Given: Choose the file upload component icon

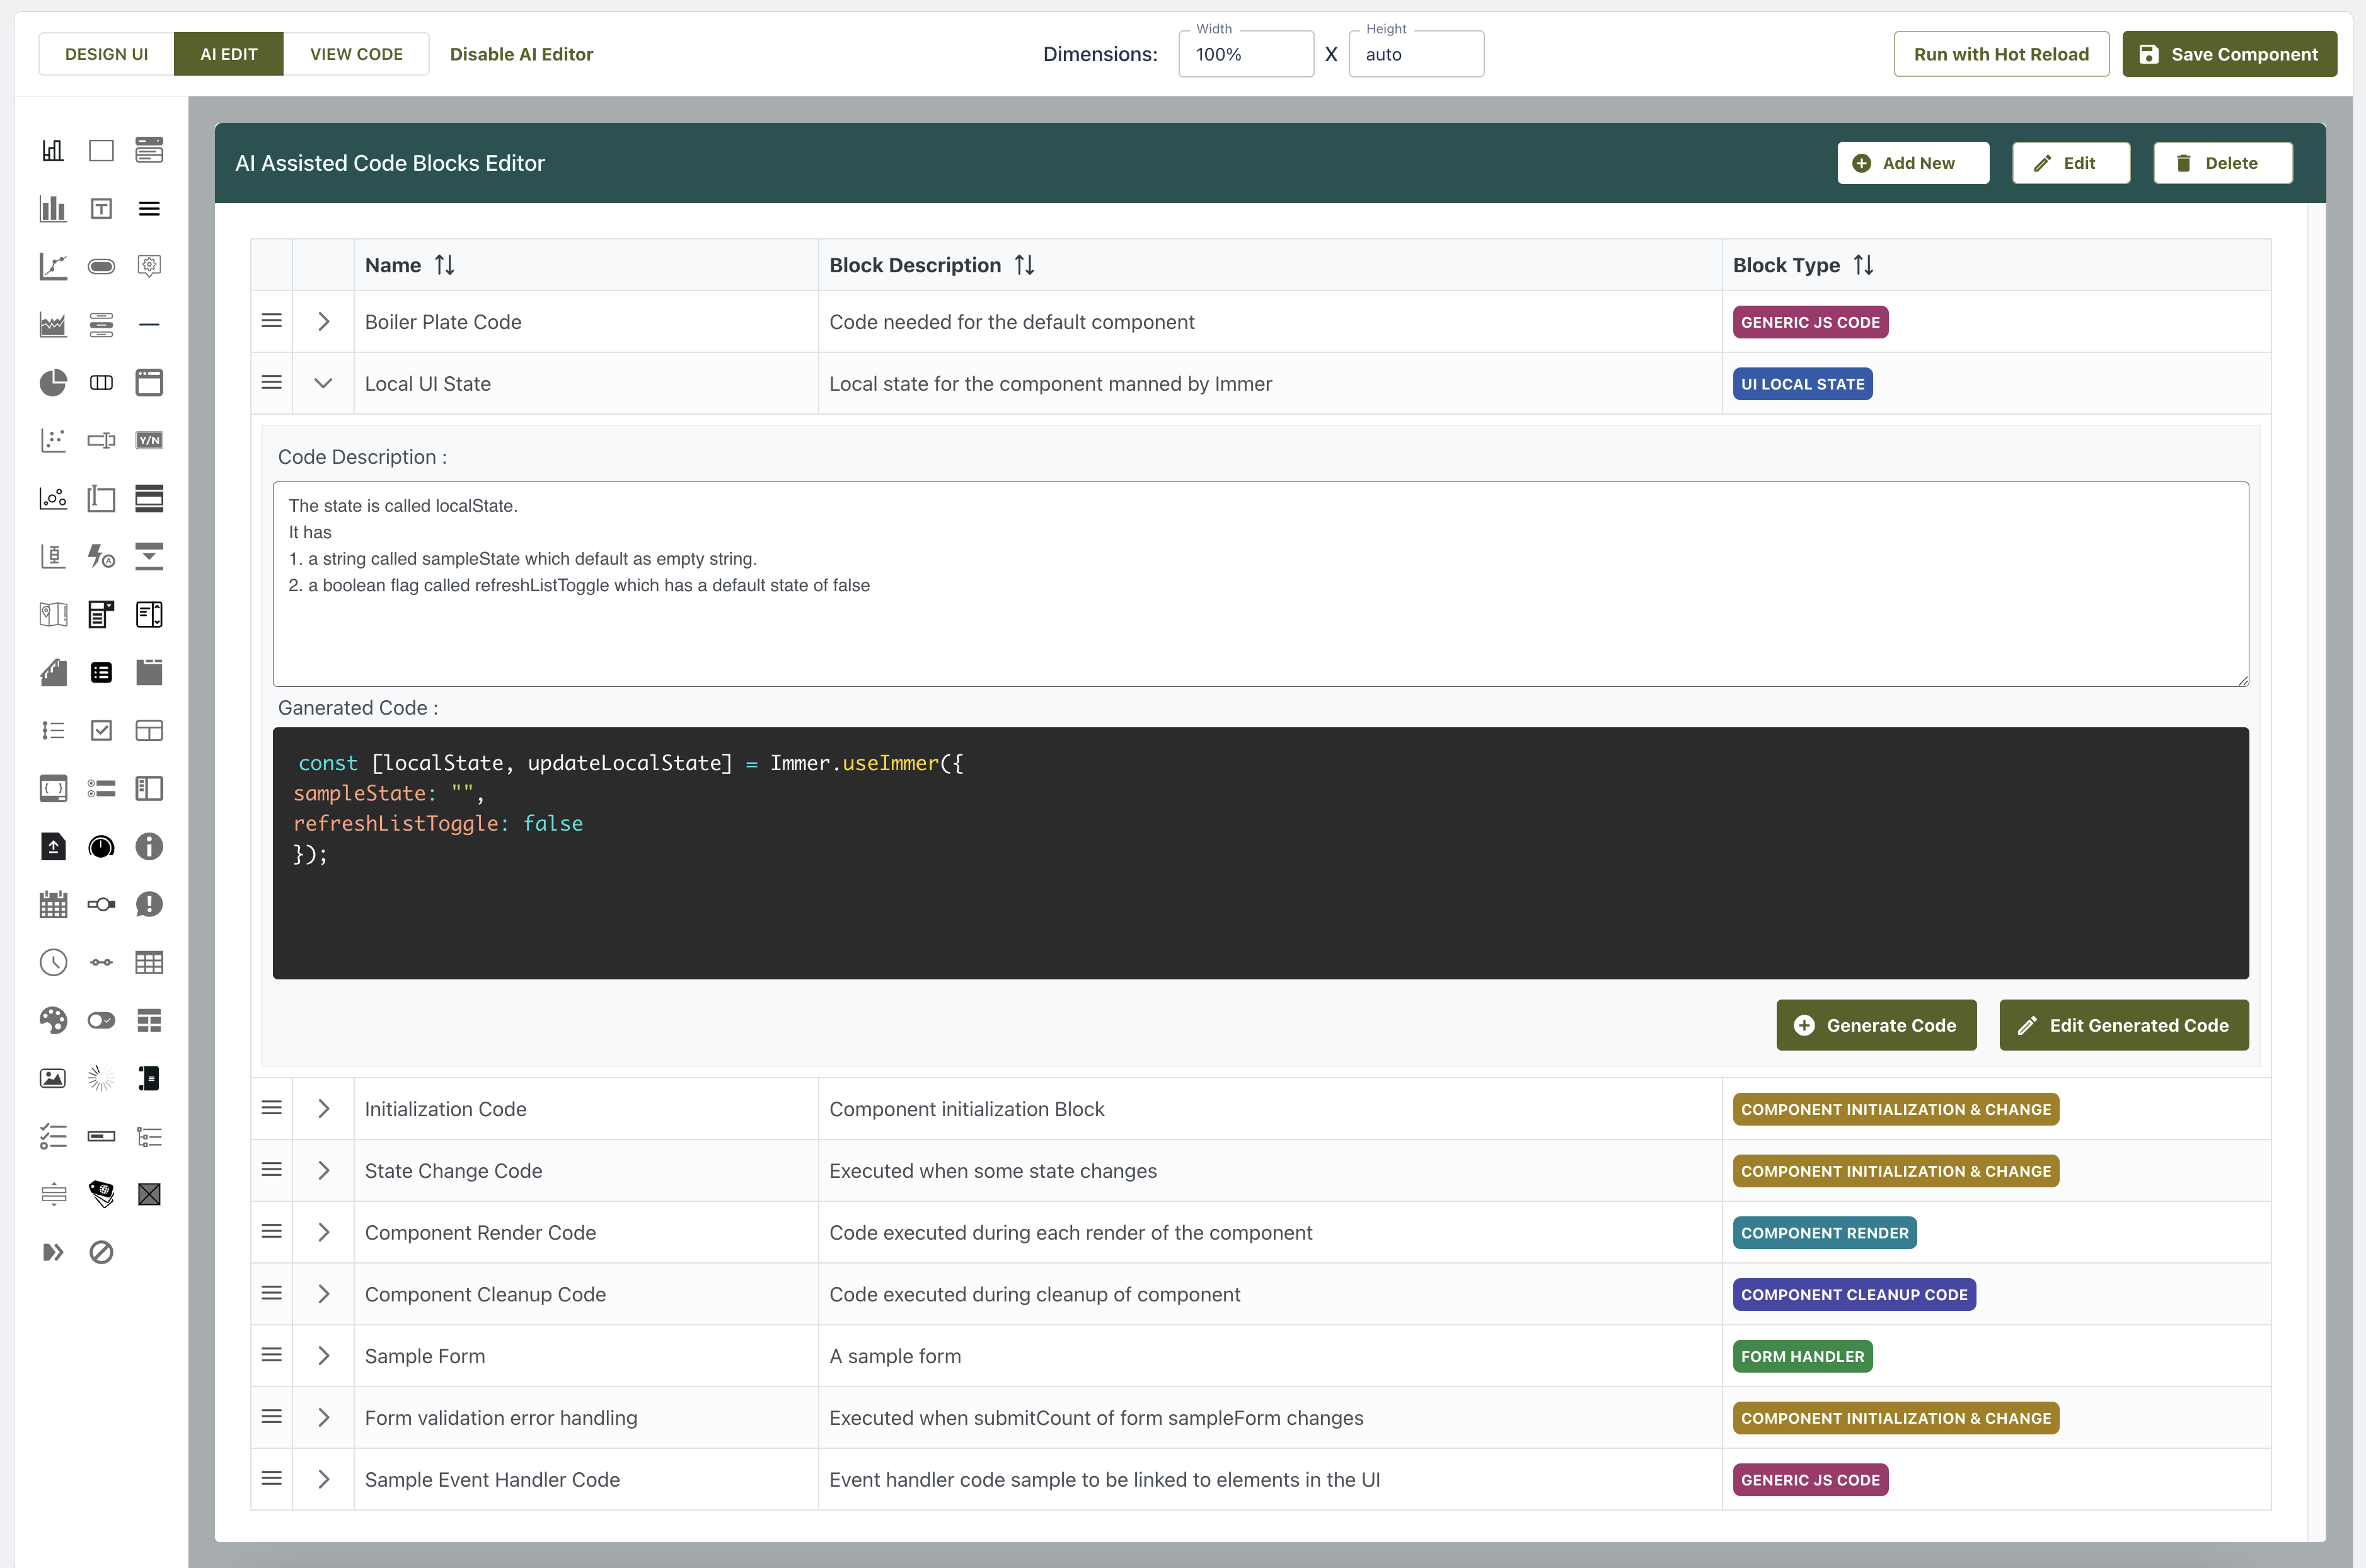Looking at the screenshot, I should (x=53, y=847).
